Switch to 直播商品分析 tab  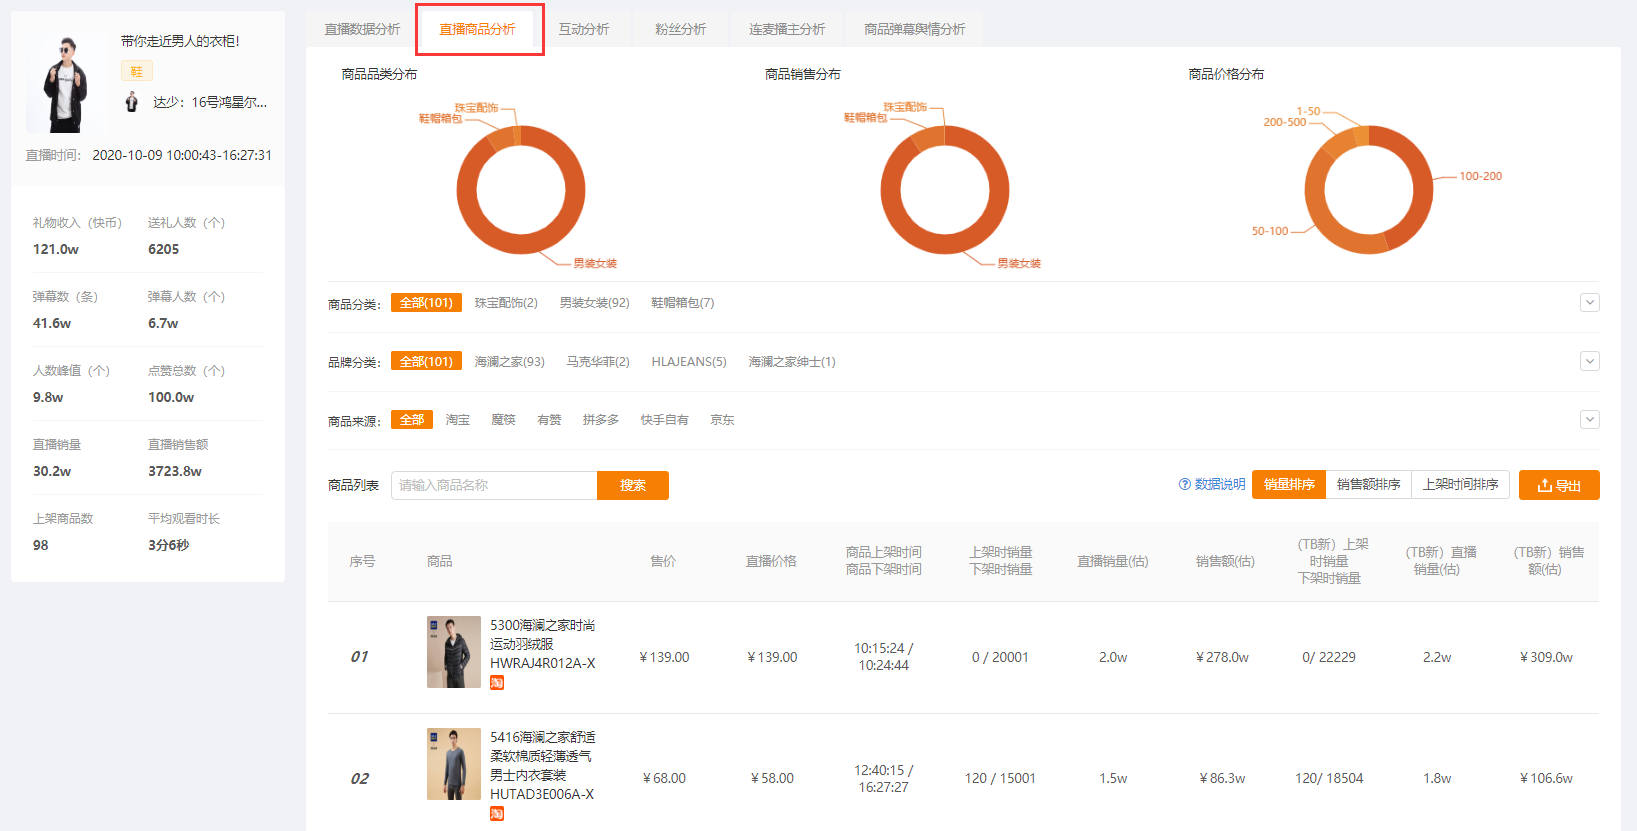(477, 29)
